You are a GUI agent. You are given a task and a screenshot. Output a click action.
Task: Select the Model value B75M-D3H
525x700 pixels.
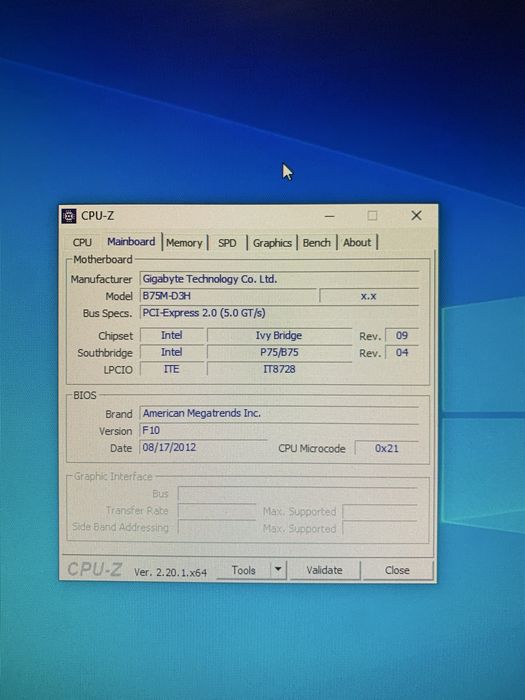coord(228,296)
